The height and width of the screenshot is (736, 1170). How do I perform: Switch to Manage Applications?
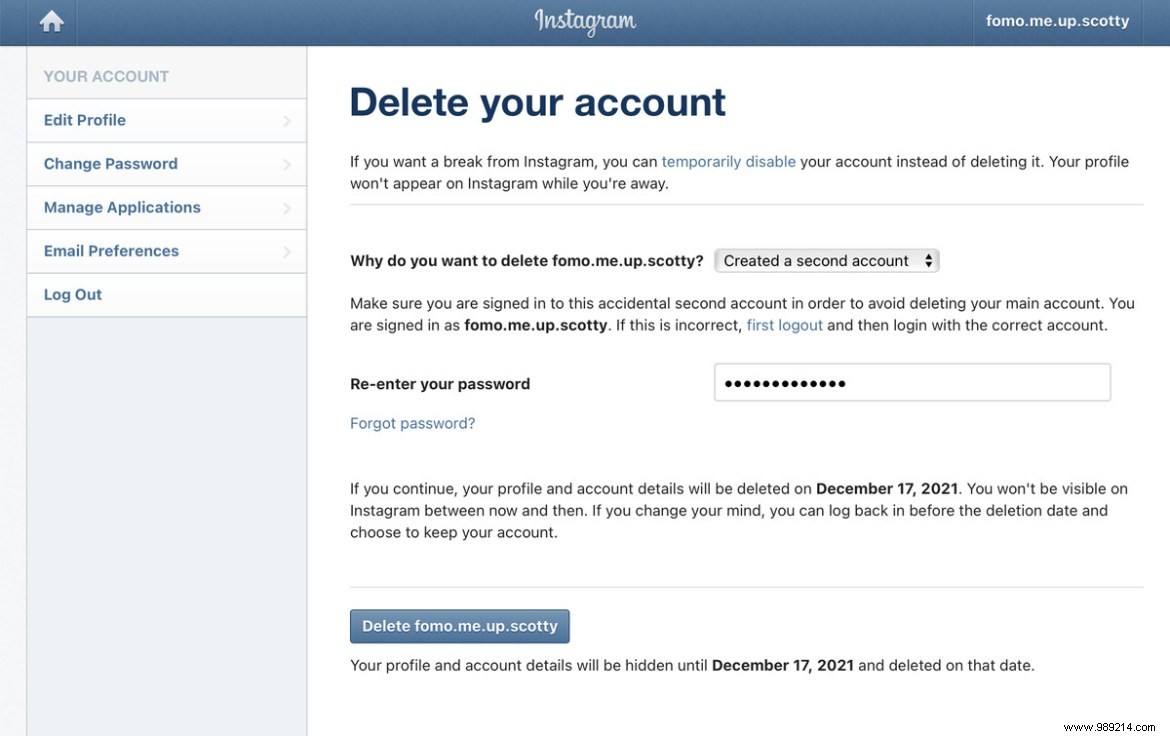point(121,207)
